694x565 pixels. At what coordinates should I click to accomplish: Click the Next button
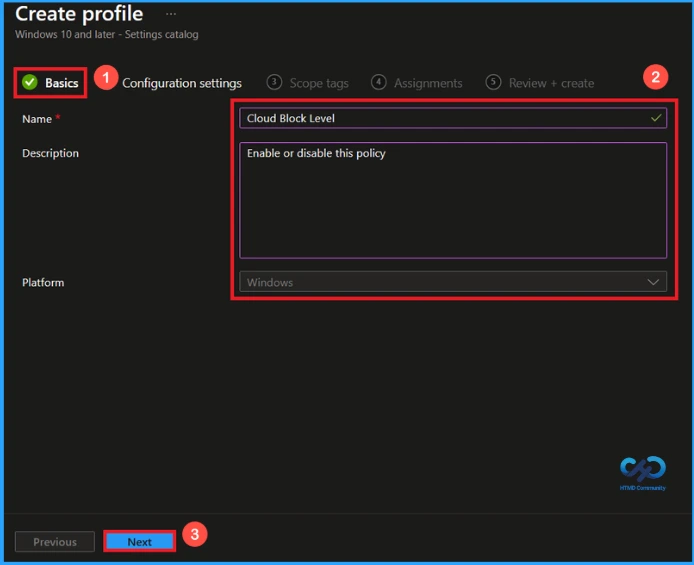coord(139,542)
